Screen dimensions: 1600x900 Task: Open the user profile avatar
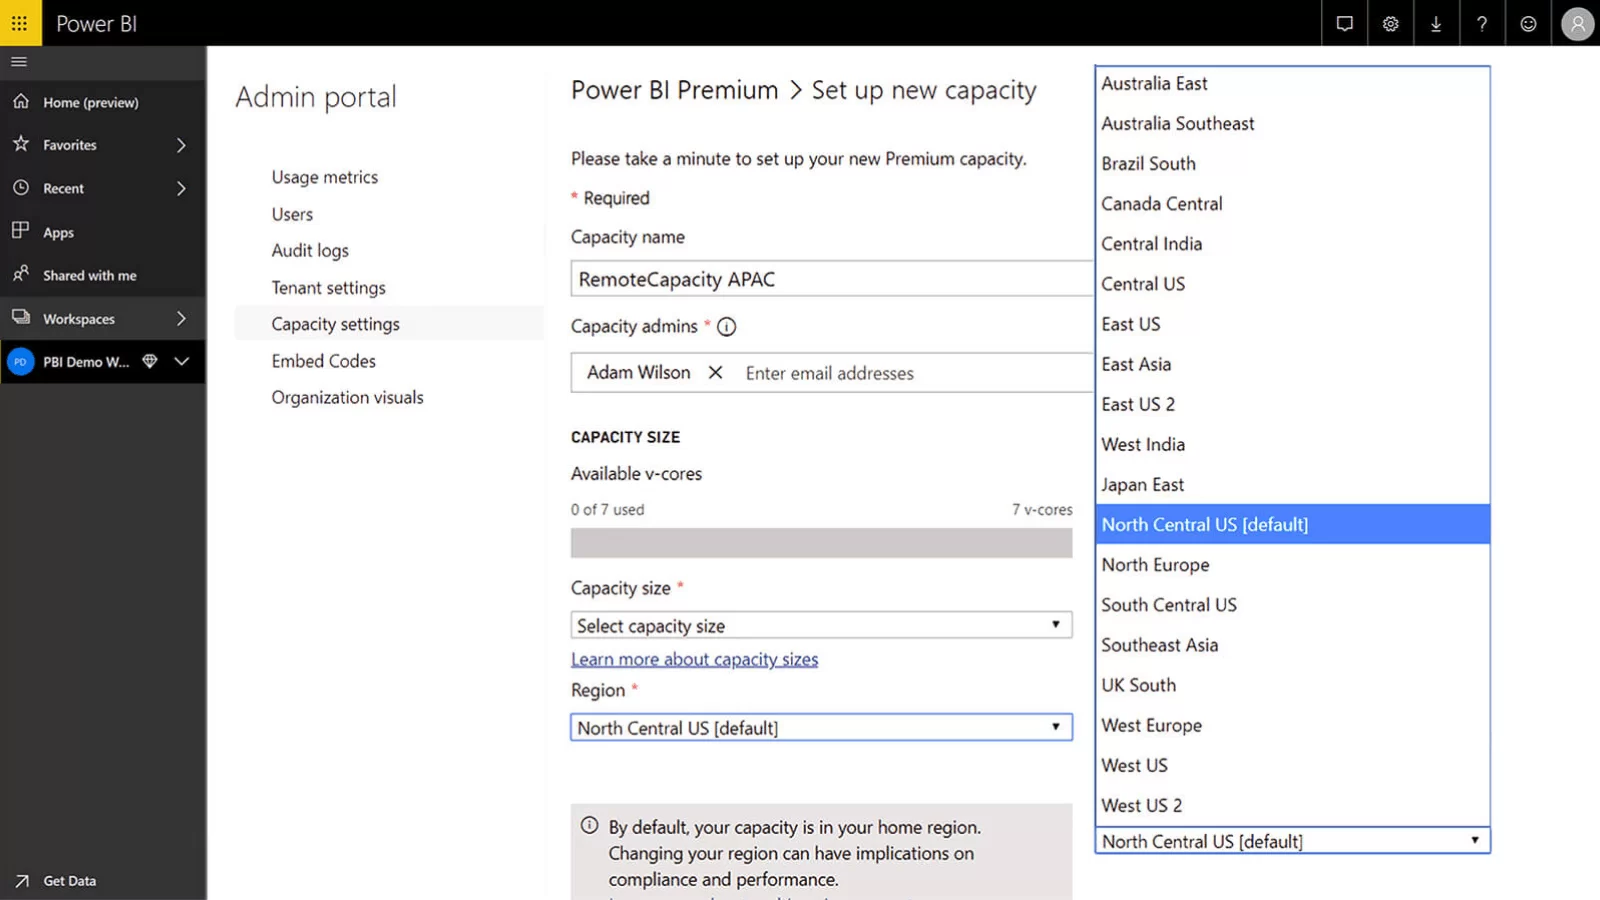click(x=1577, y=23)
